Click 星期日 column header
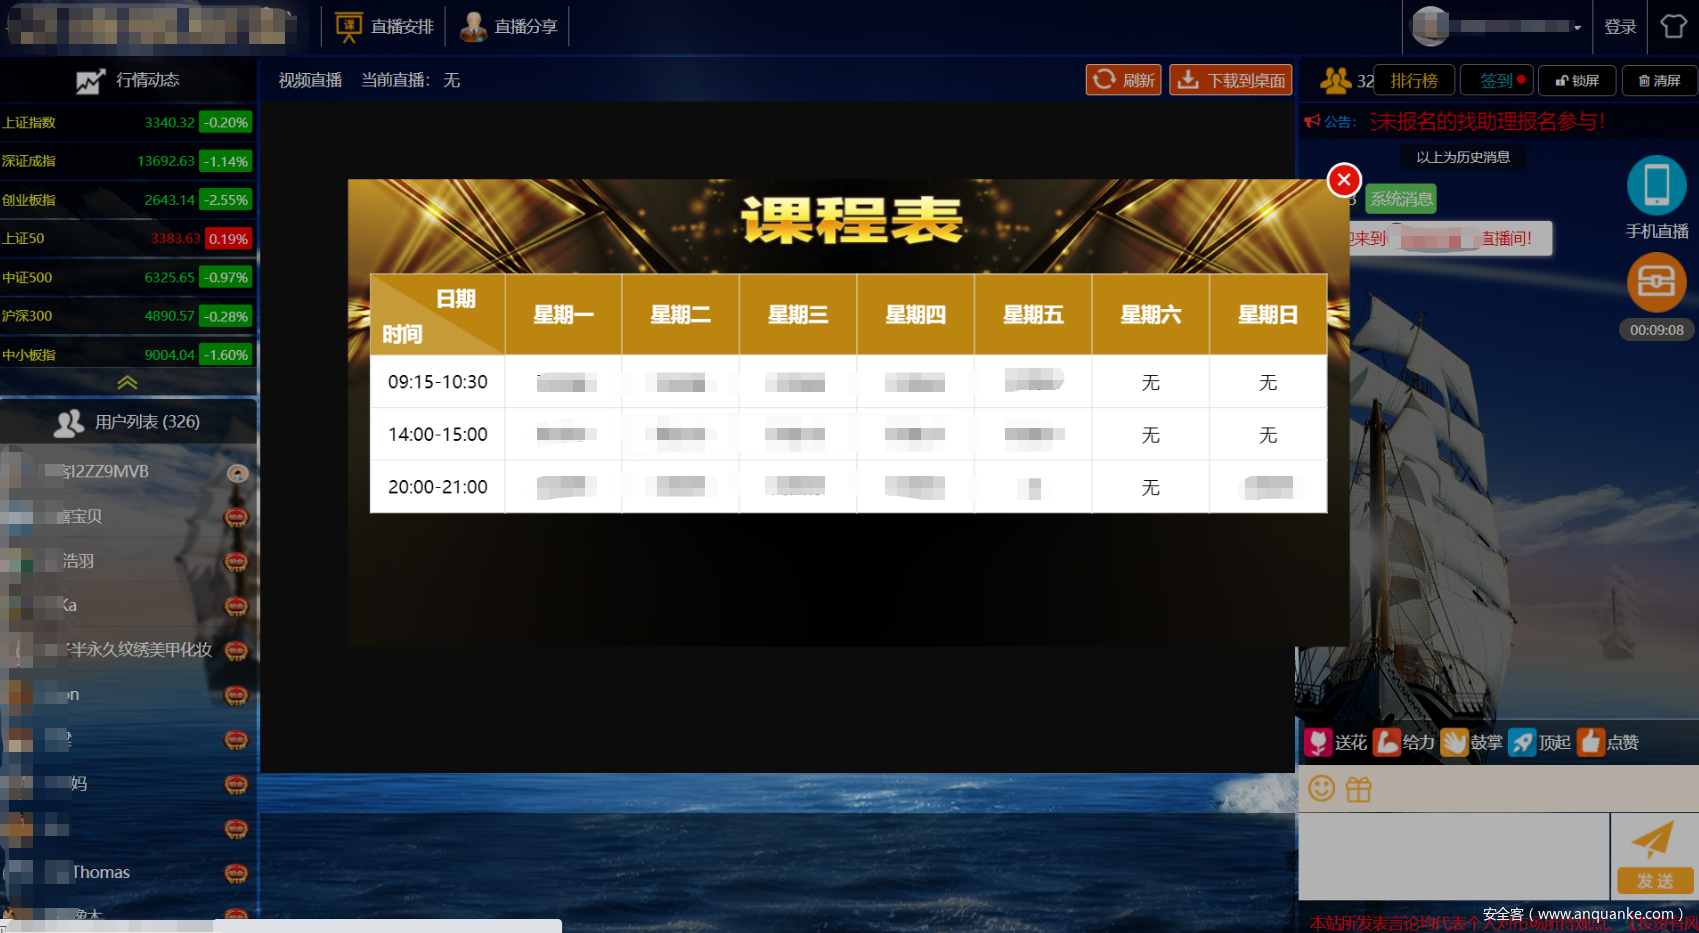The width and height of the screenshot is (1699, 933). 1268,315
